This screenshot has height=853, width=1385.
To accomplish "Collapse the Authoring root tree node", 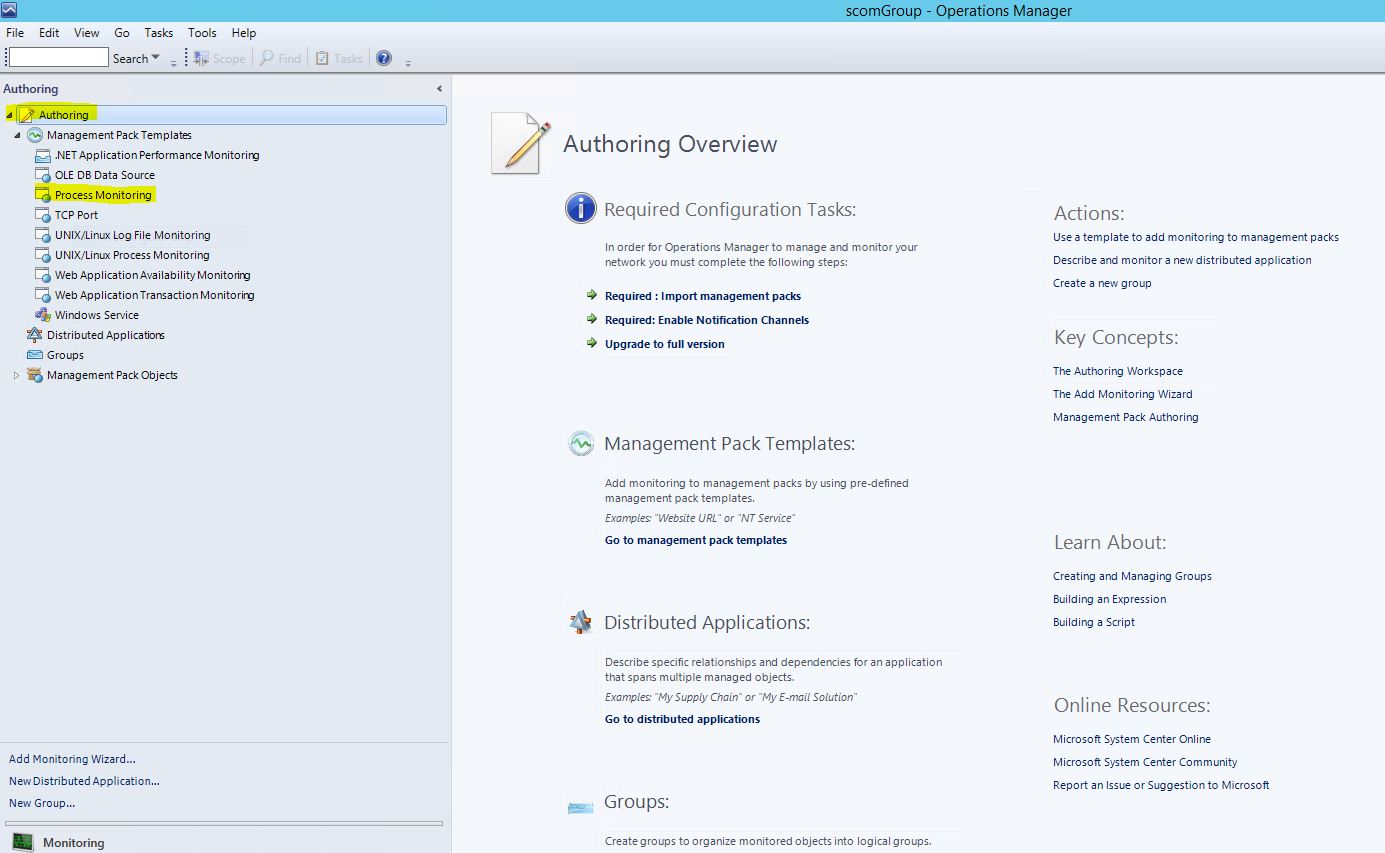I will [x=9, y=115].
